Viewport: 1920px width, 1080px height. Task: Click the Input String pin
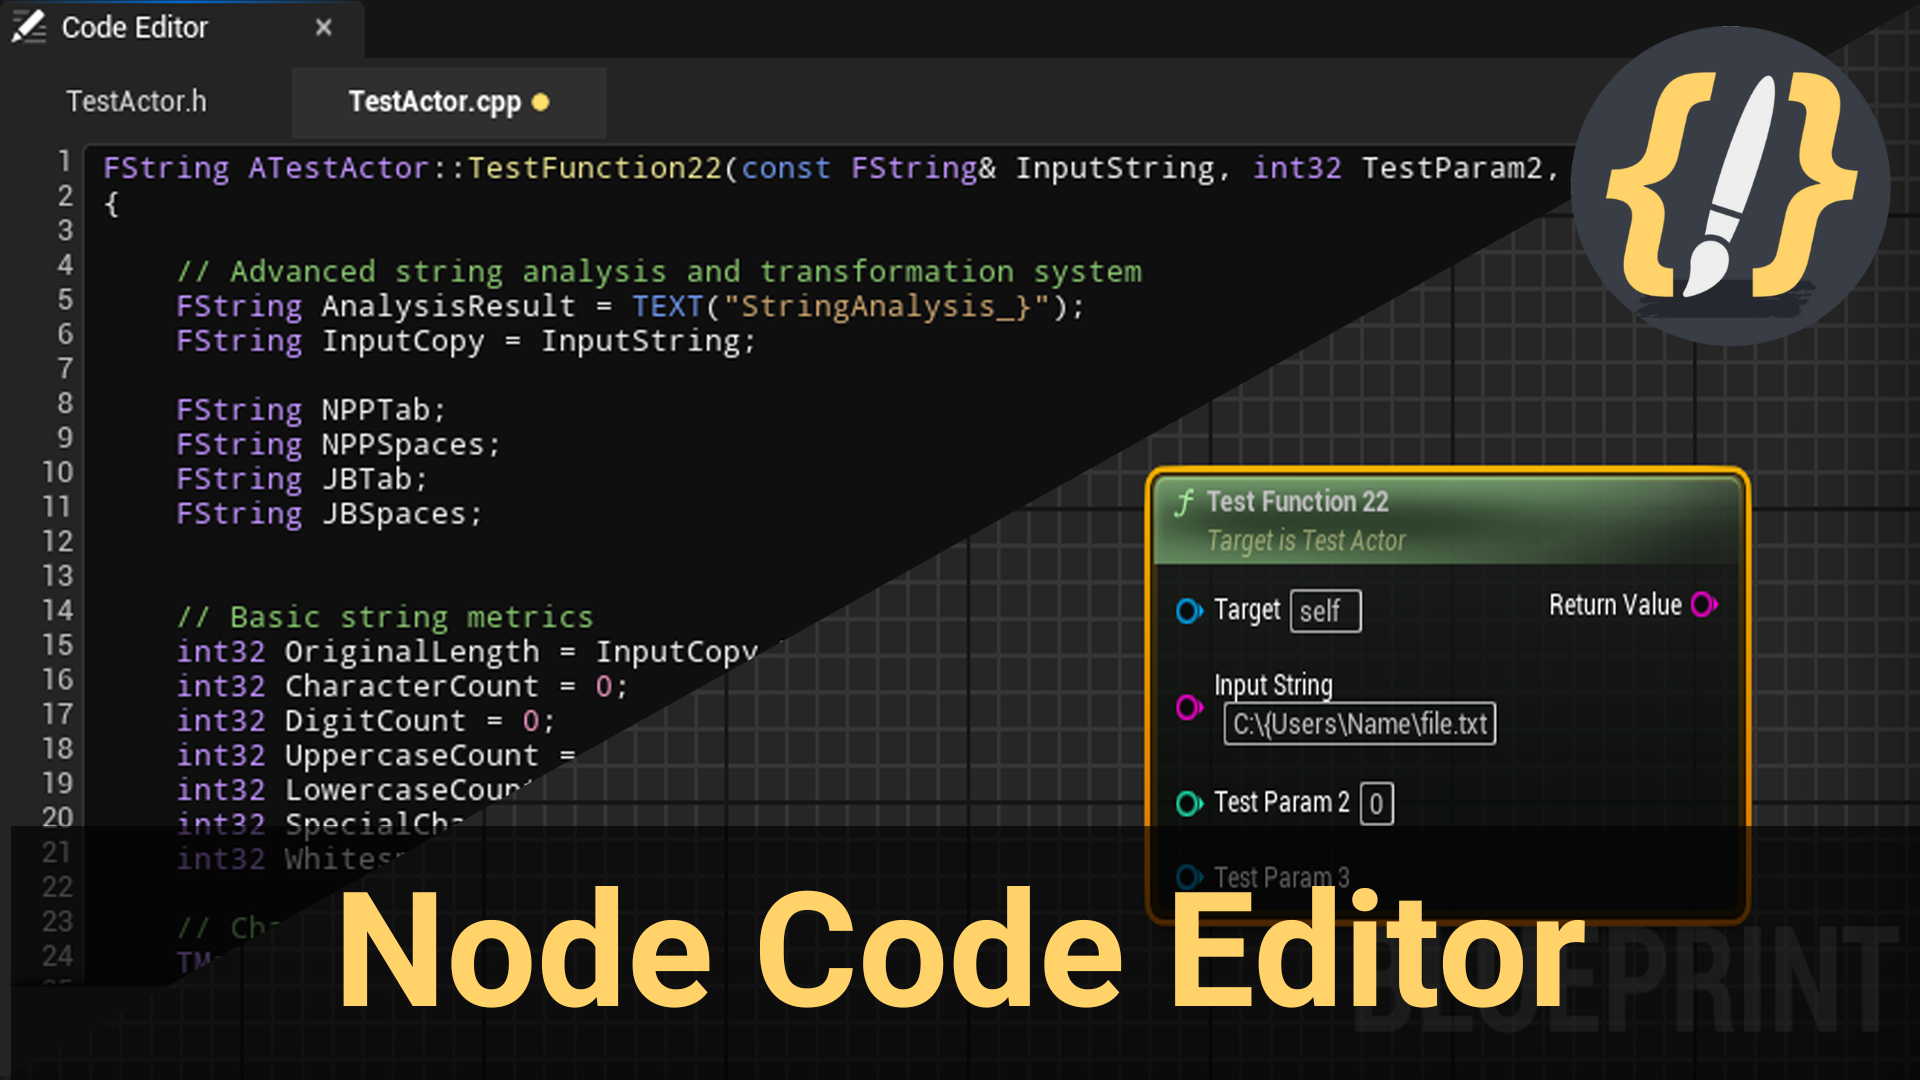1188,708
